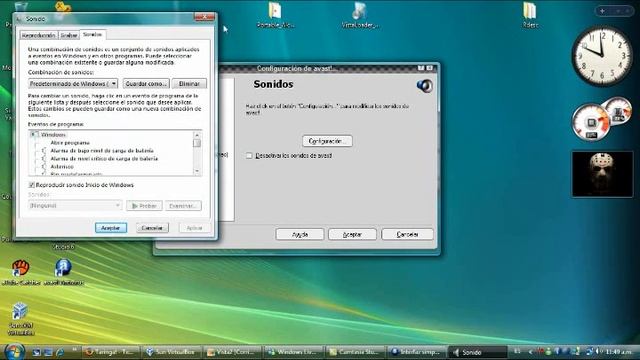The height and width of the screenshot is (360, 640).
Task: Open the red-orange icon left of avast! shortcut
Action: pos(21,272)
